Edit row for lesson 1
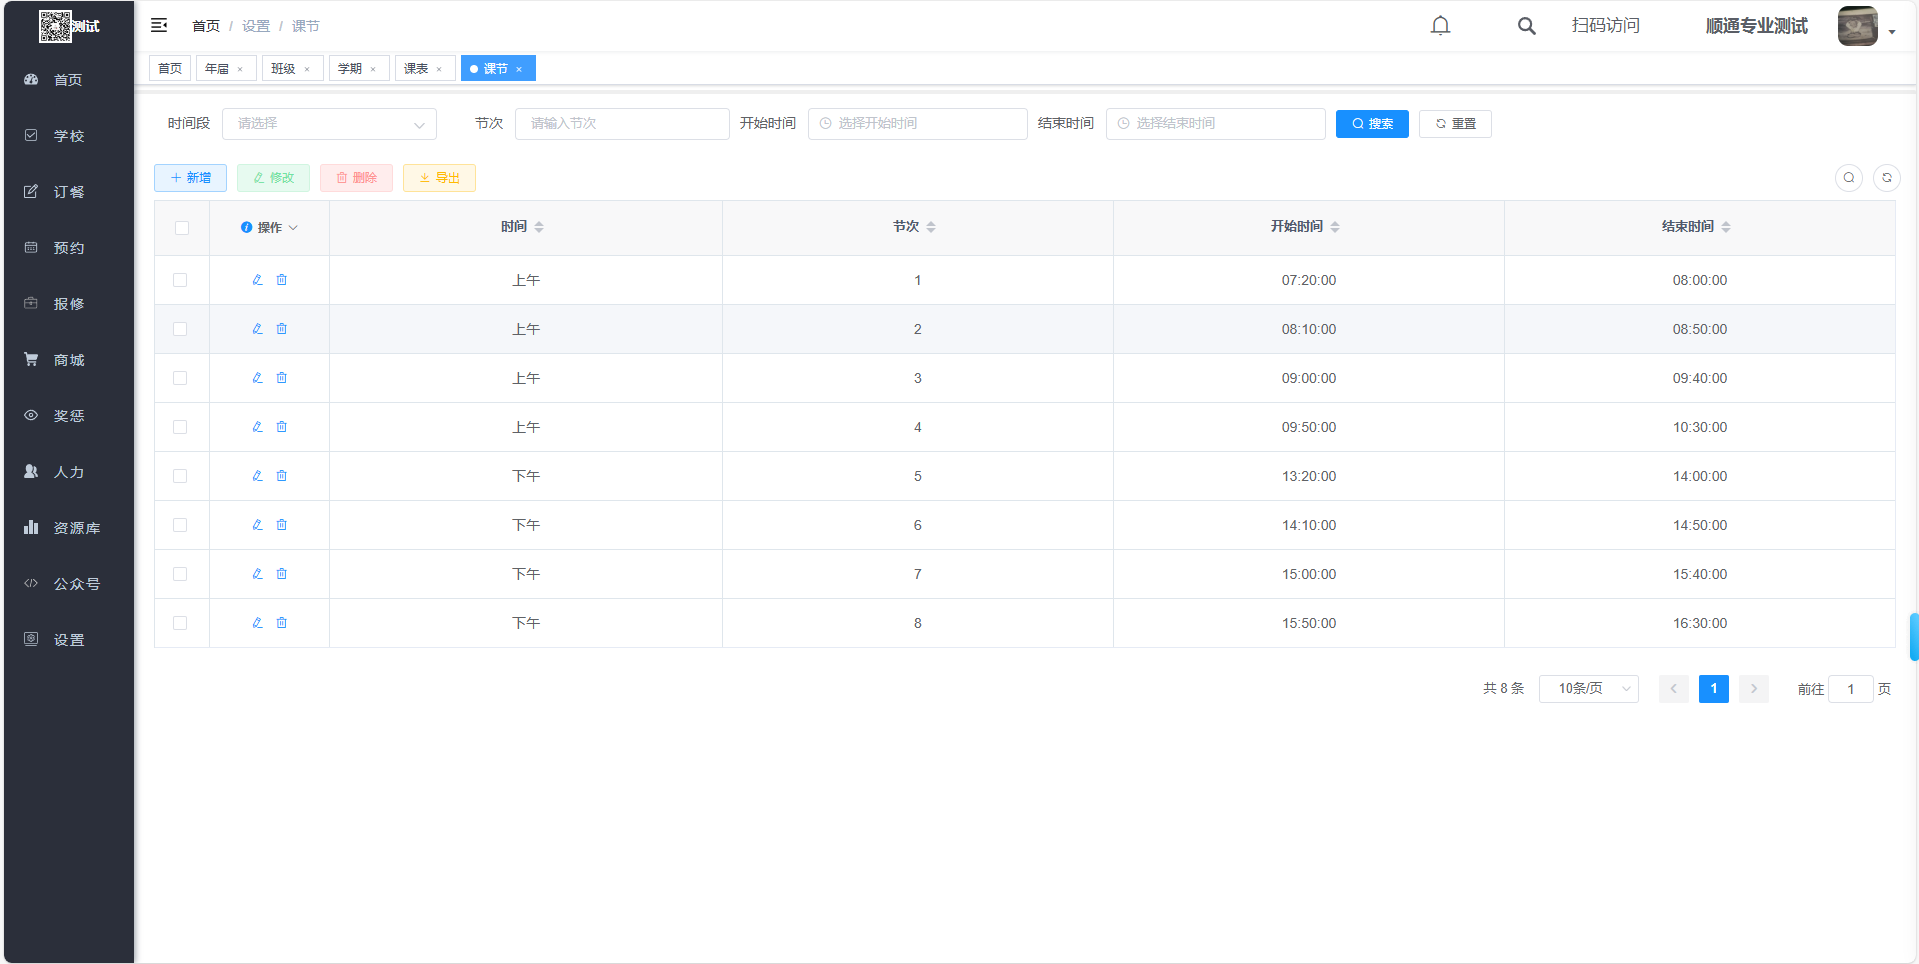Image resolution: width=1919 pixels, height=964 pixels. coord(257,280)
